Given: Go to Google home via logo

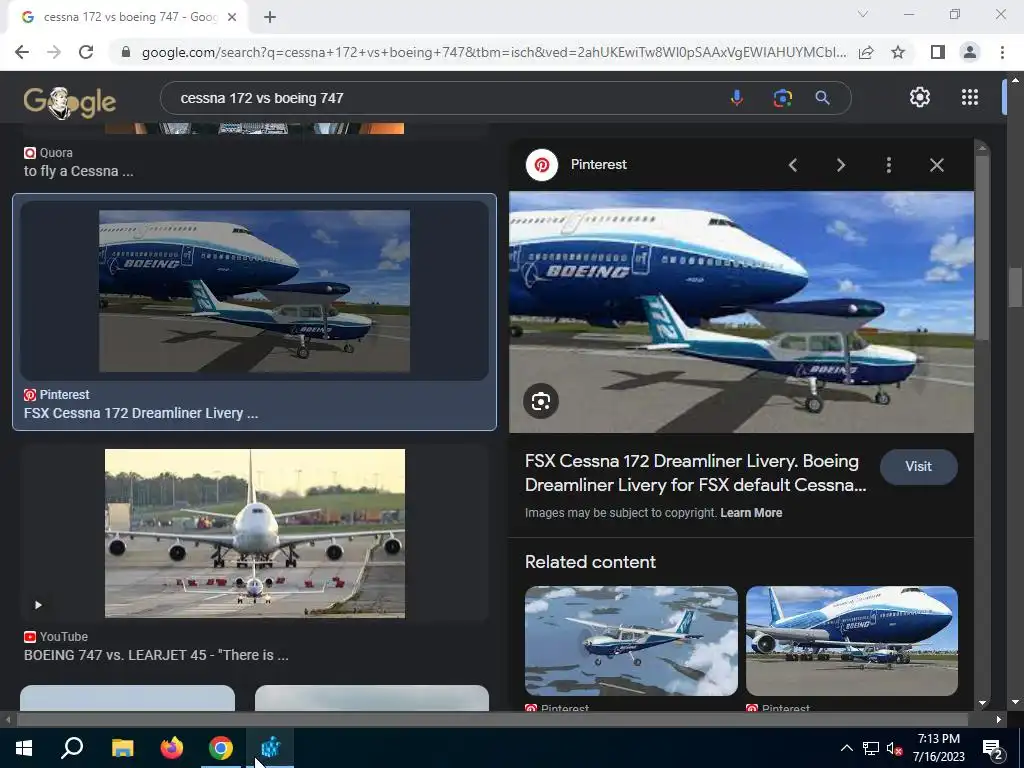Looking at the screenshot, I should pos(70,103).
